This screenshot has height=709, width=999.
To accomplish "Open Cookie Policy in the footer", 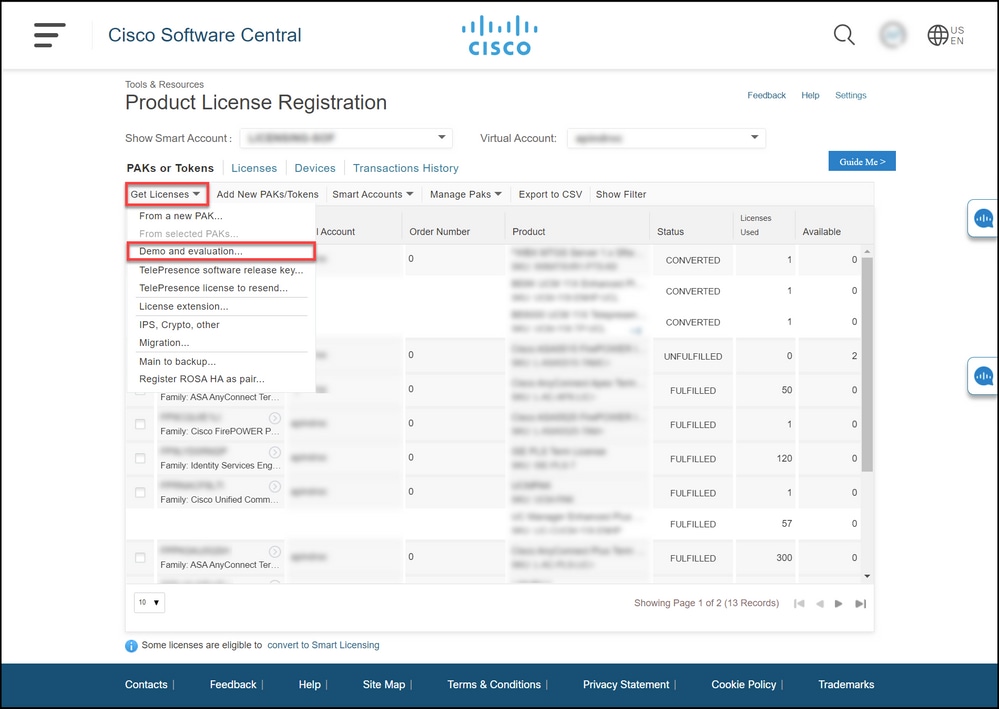I will pos(744,685).
